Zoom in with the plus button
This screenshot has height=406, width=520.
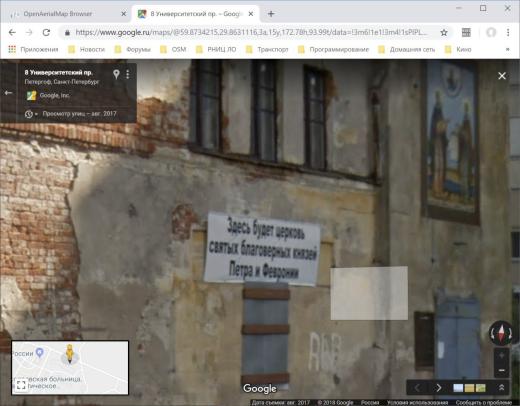click(x=501, y=356)
